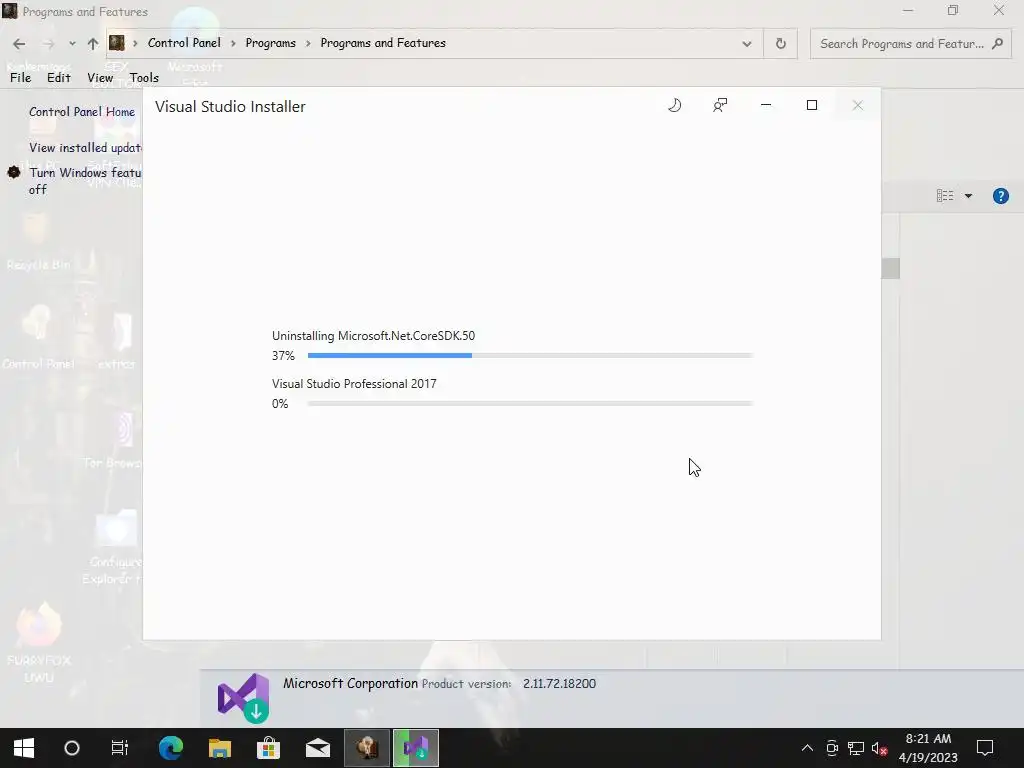Open the address bar history dropdown
Viewport: 1024px width, 768px height.
click(x=746, y=44)
